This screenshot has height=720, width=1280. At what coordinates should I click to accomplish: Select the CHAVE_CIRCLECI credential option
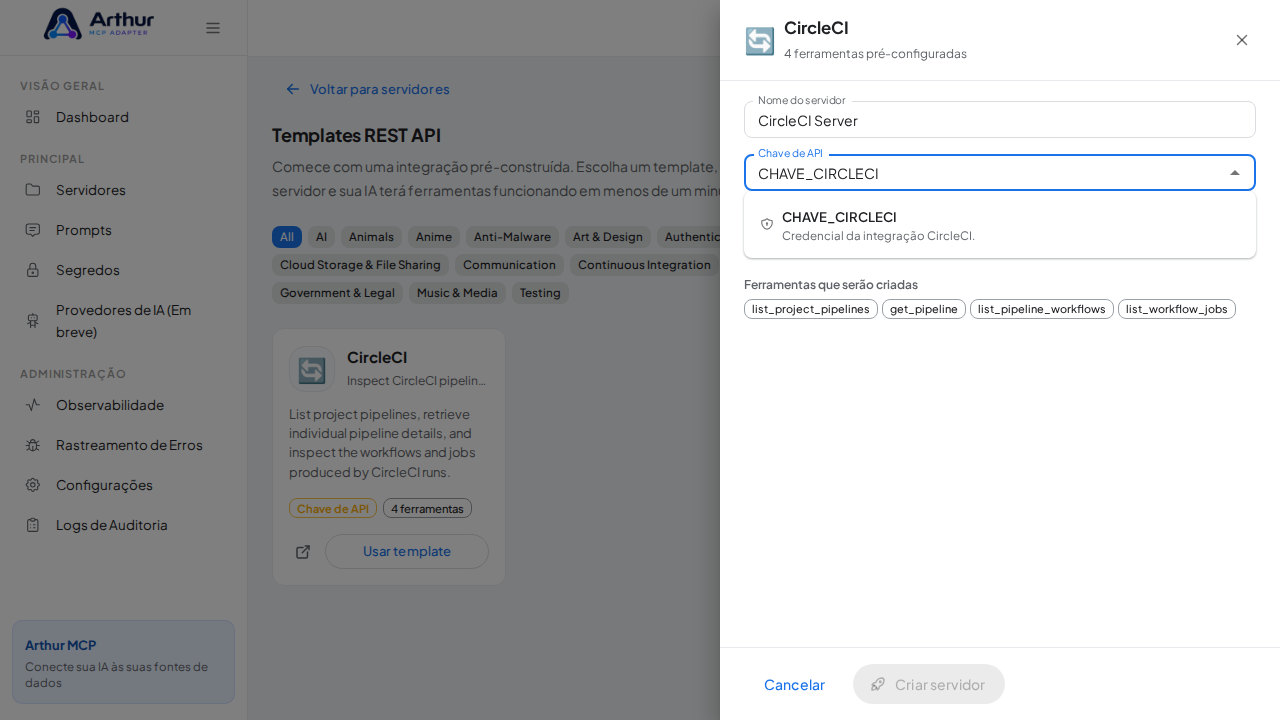point(1000,225)
